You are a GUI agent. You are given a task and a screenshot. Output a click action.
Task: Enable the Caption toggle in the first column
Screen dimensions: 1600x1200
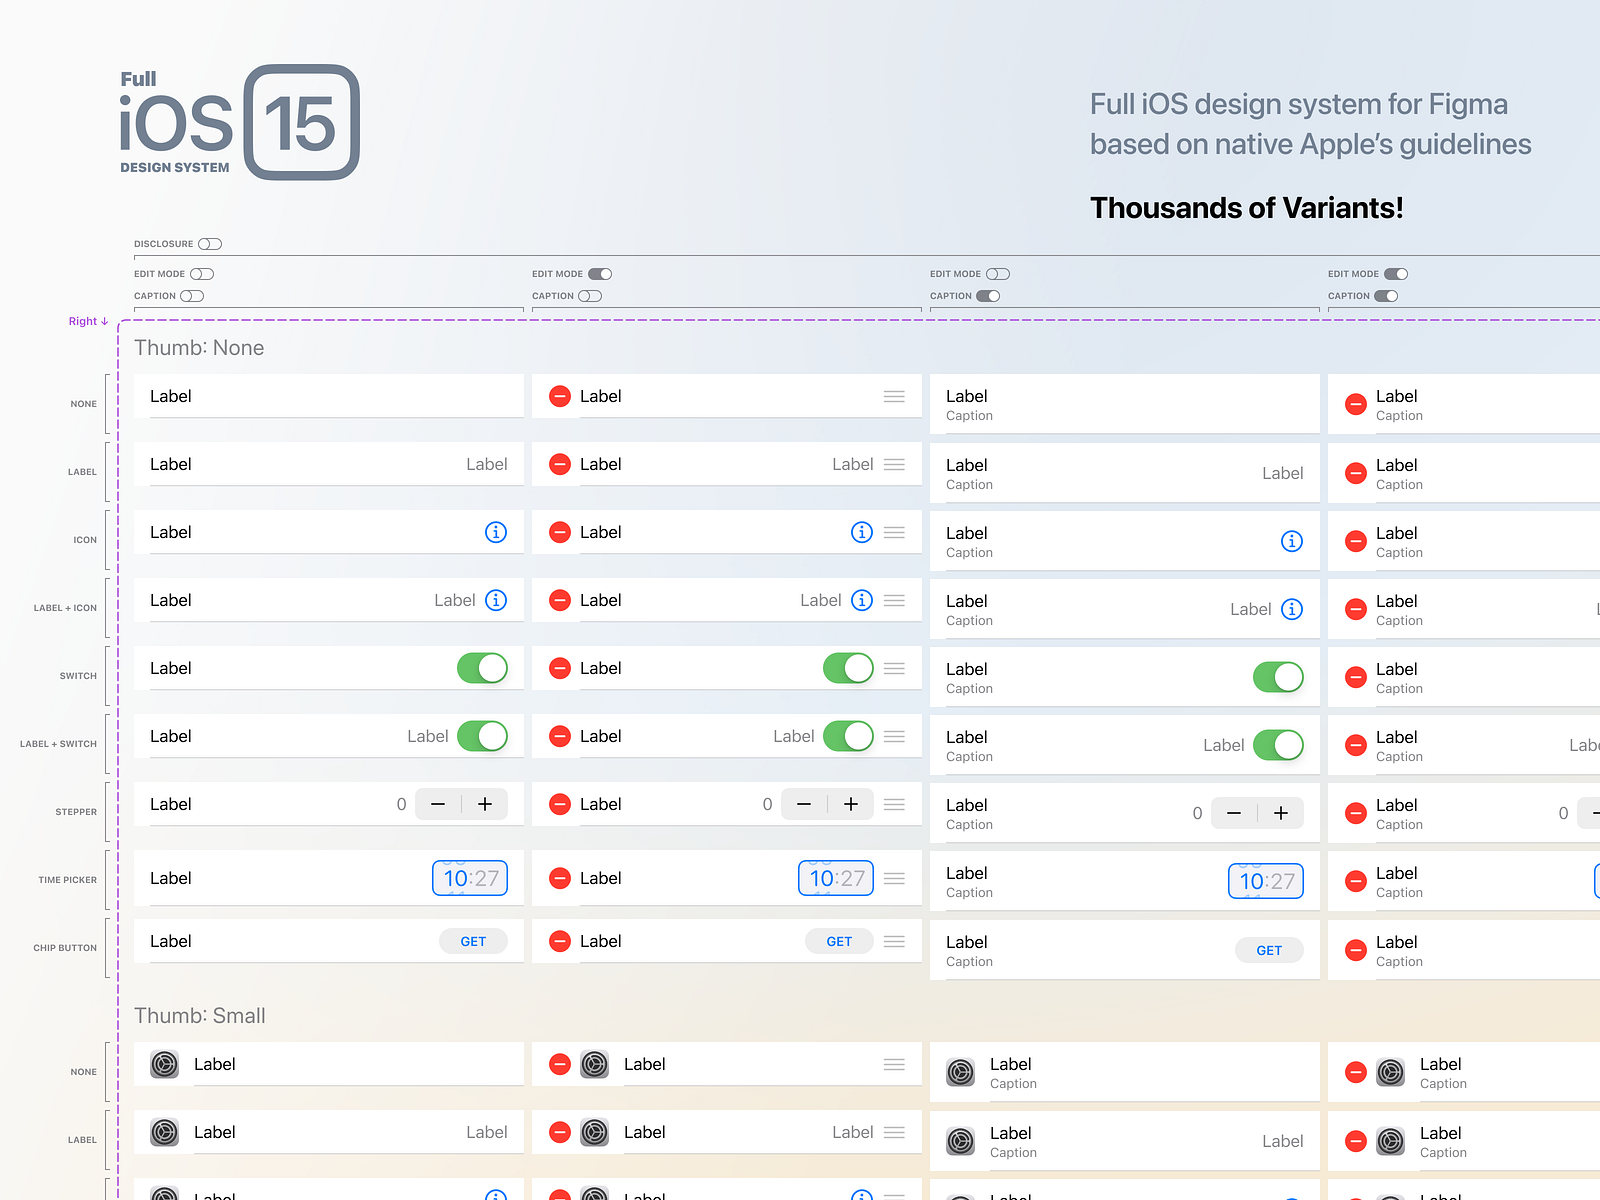click(190, 295)
